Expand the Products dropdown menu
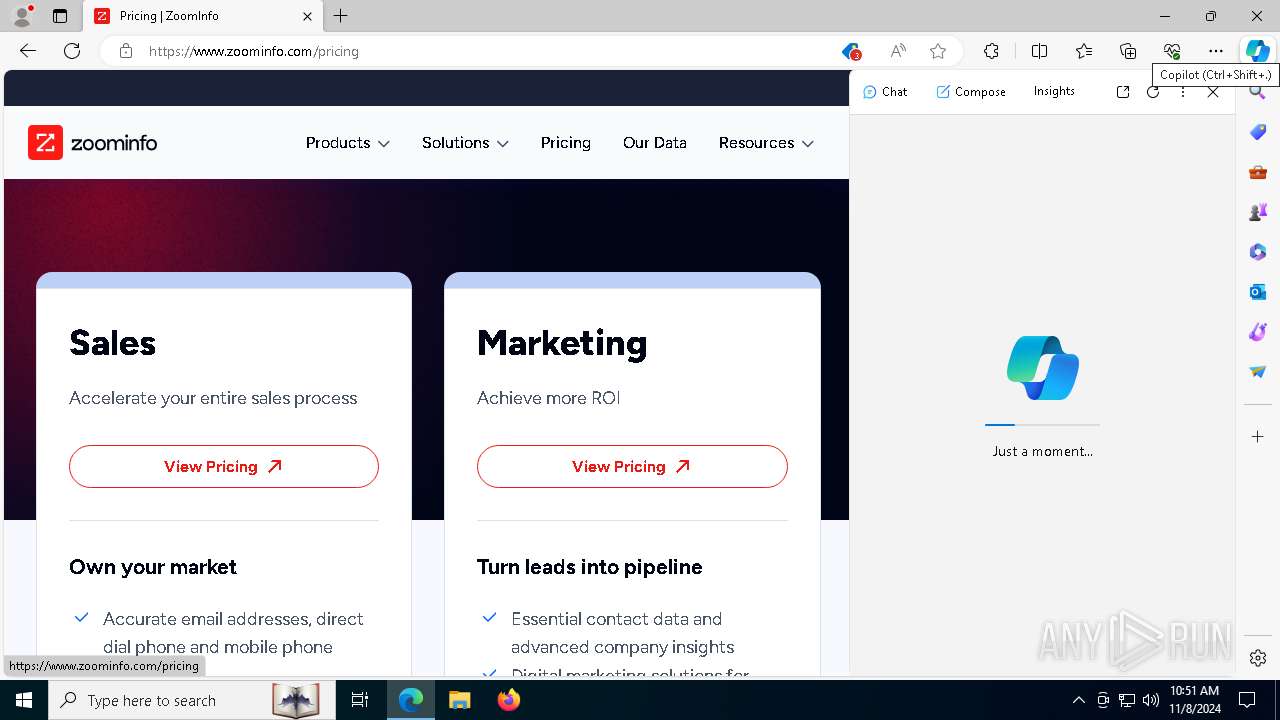The width and height of the screenshot is (1280, 720). [x=347, y=143]
